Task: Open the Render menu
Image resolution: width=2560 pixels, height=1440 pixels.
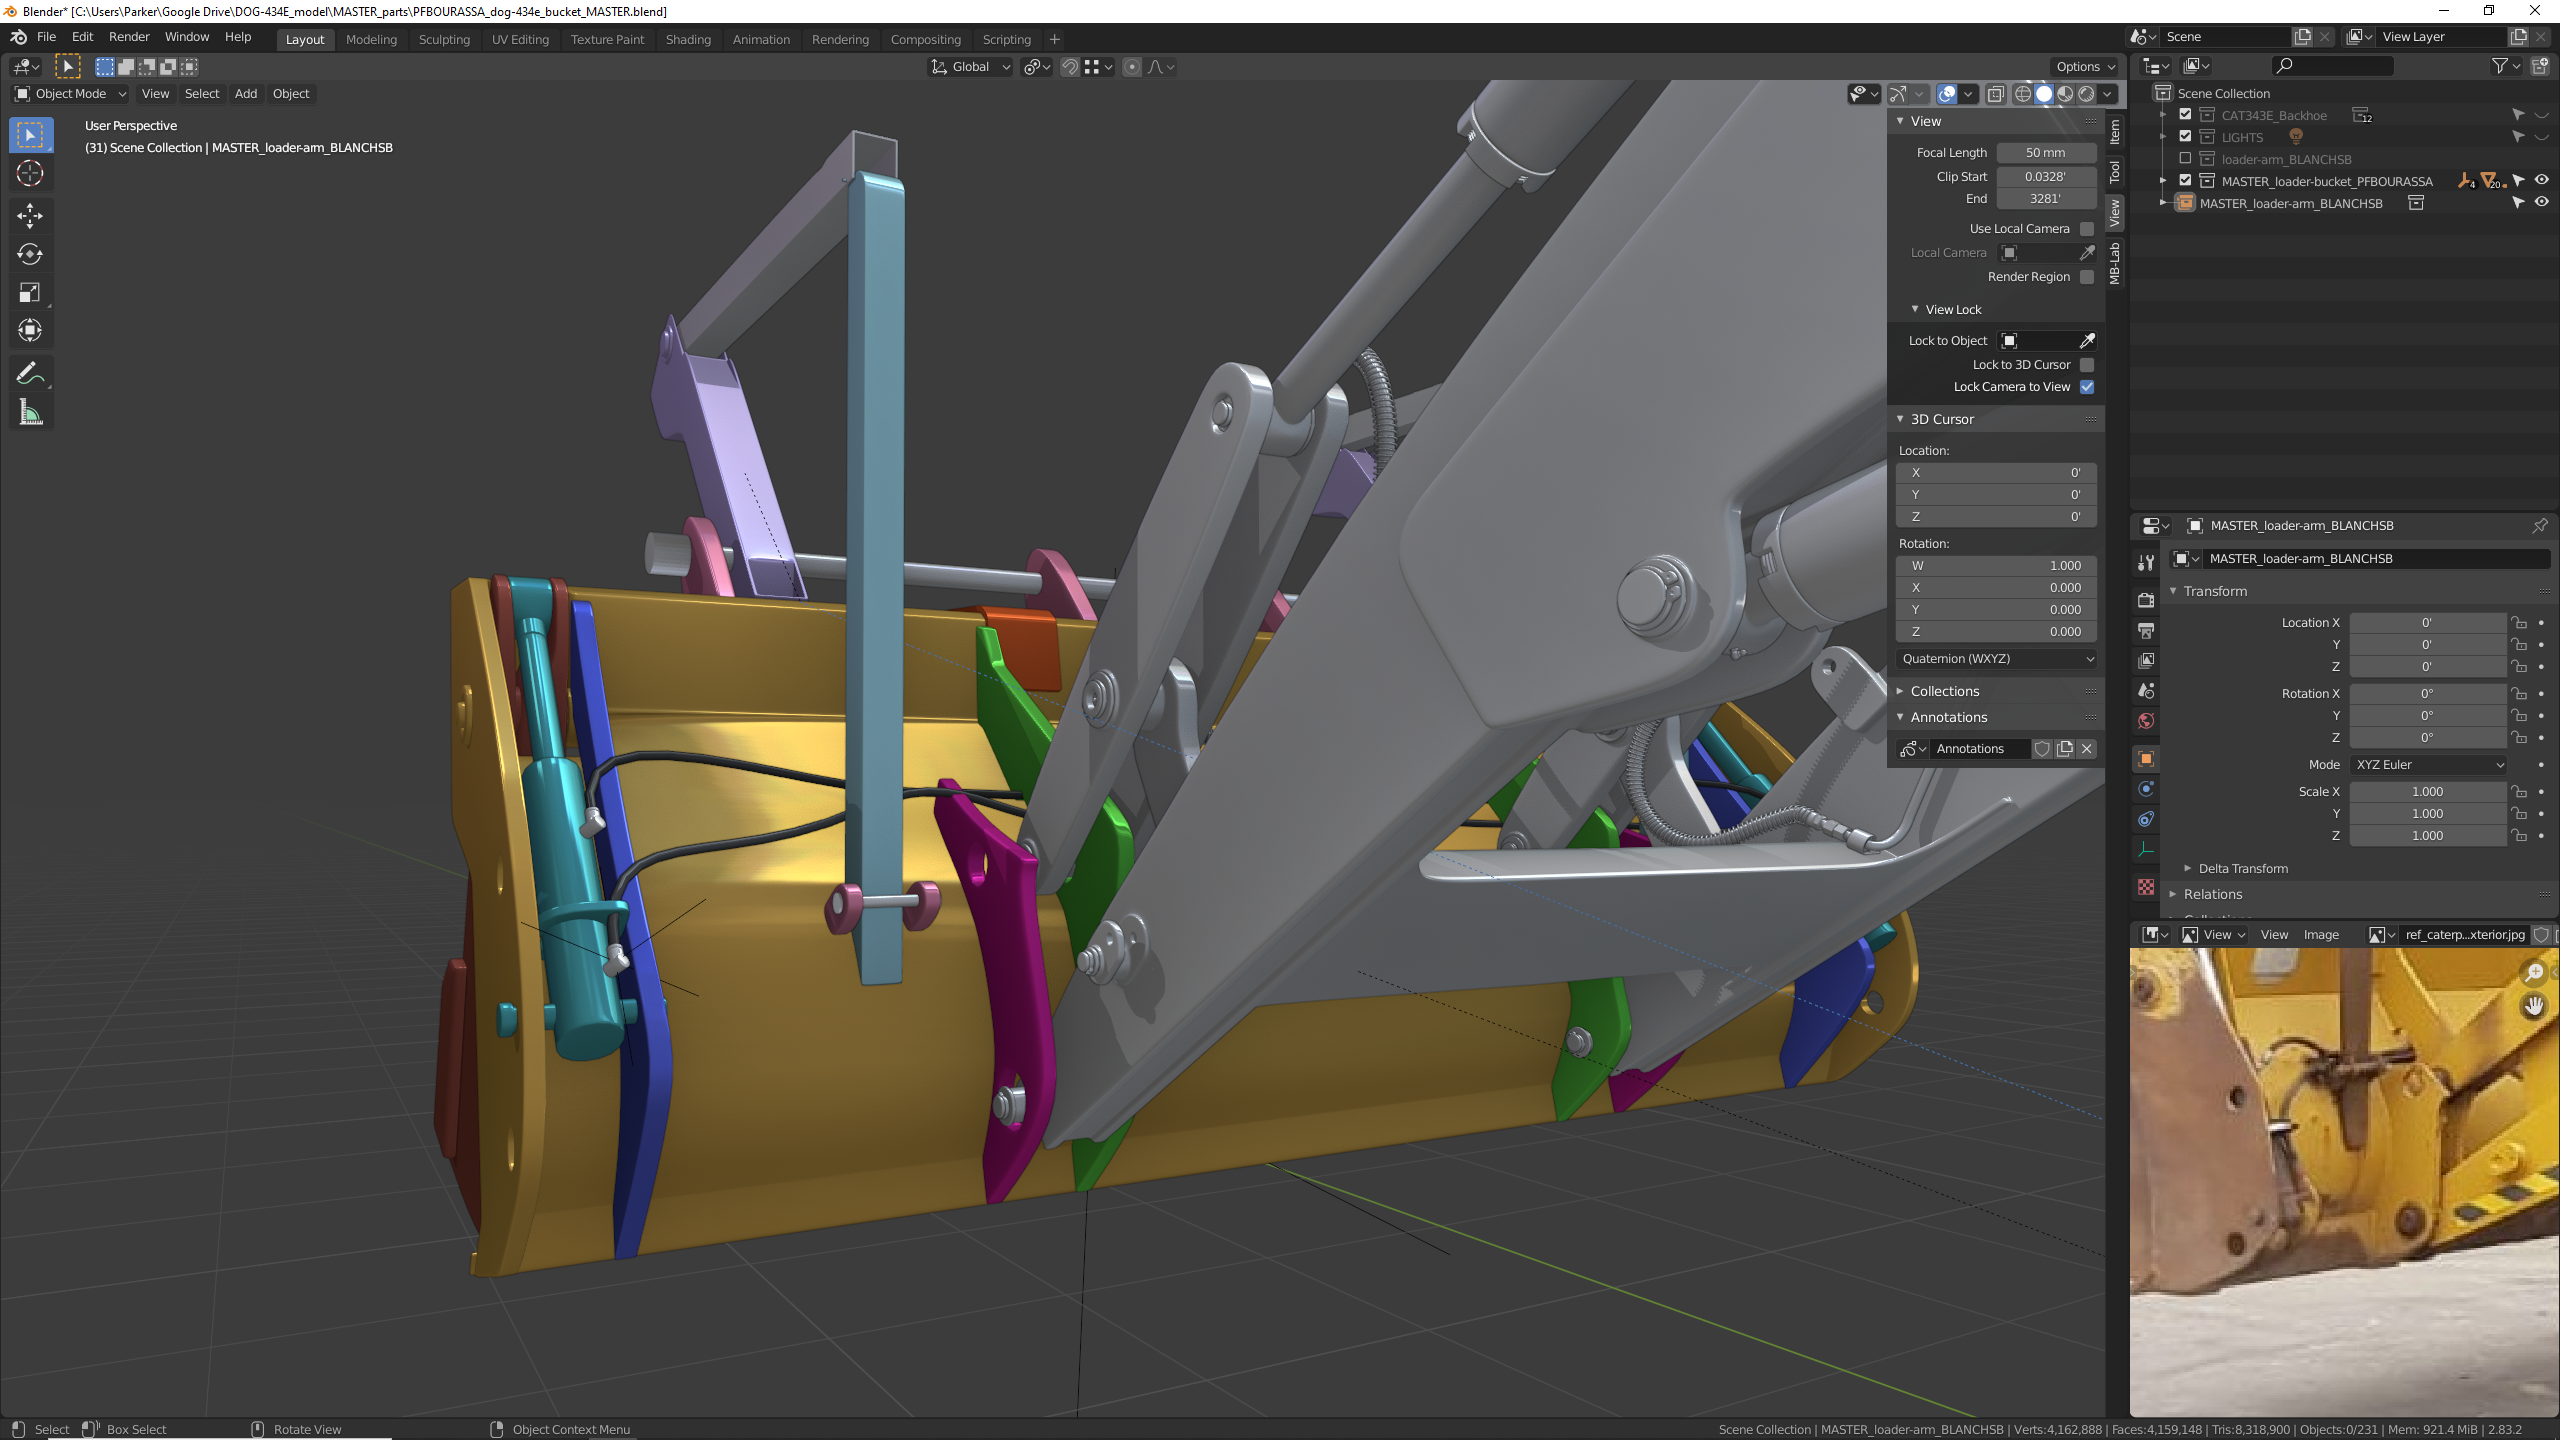Action: point(129,37)
